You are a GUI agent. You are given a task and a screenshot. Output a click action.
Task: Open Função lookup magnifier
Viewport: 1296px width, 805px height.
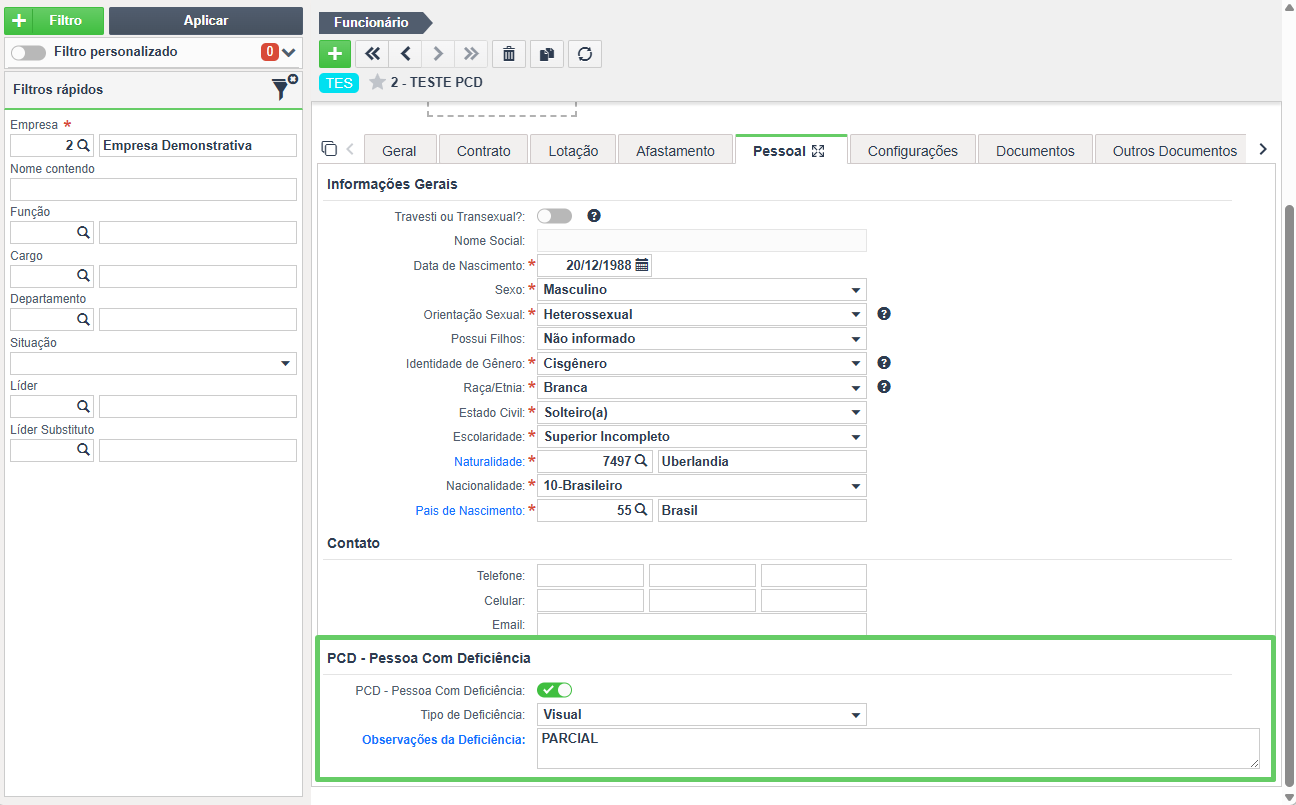pyautogui.click(x=84, y=232)
